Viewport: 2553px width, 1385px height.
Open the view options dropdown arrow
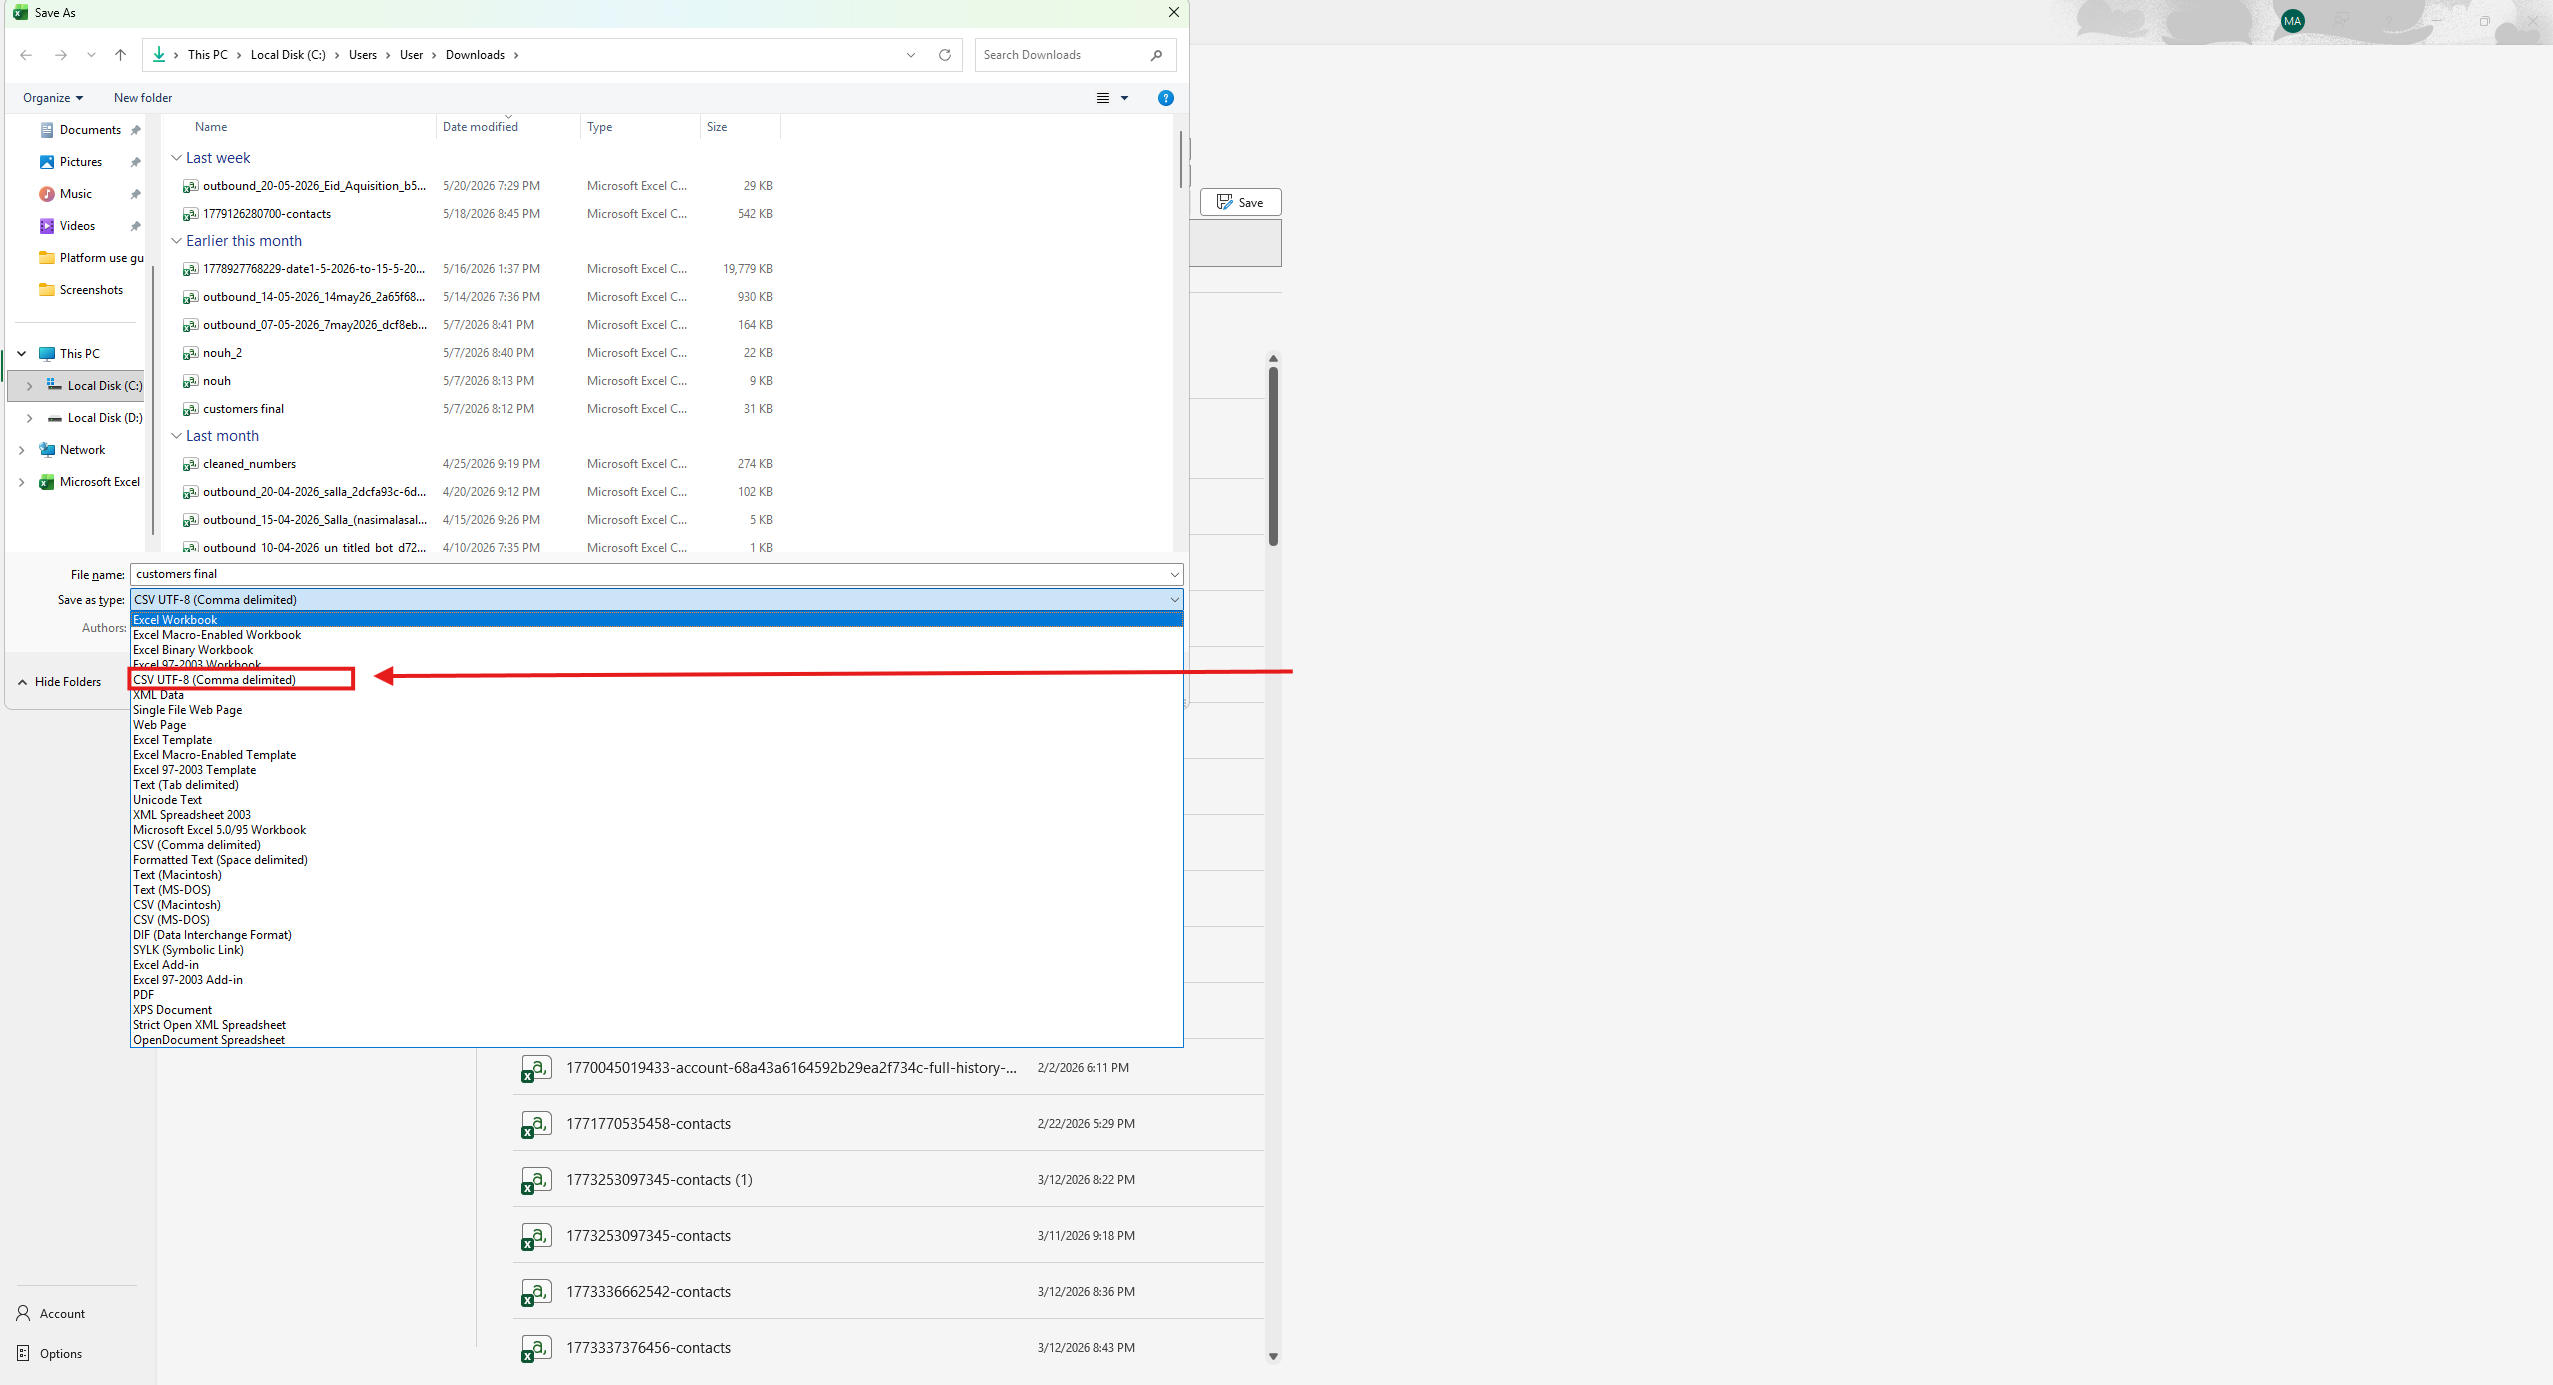[1124, 98]
